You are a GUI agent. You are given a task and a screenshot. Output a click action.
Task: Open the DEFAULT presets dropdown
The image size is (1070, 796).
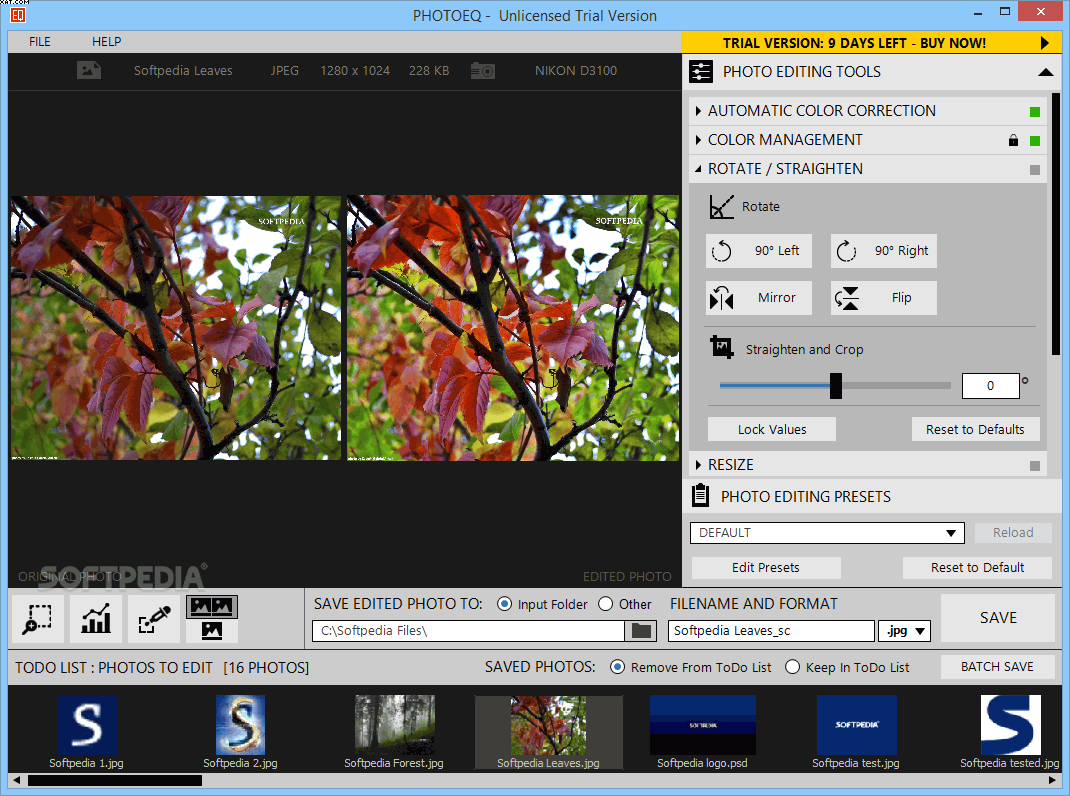coord(827,532)
